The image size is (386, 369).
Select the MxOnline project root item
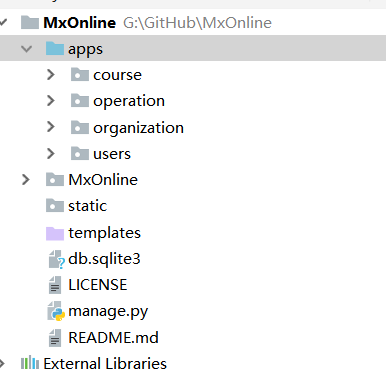[x=80, y=23]
